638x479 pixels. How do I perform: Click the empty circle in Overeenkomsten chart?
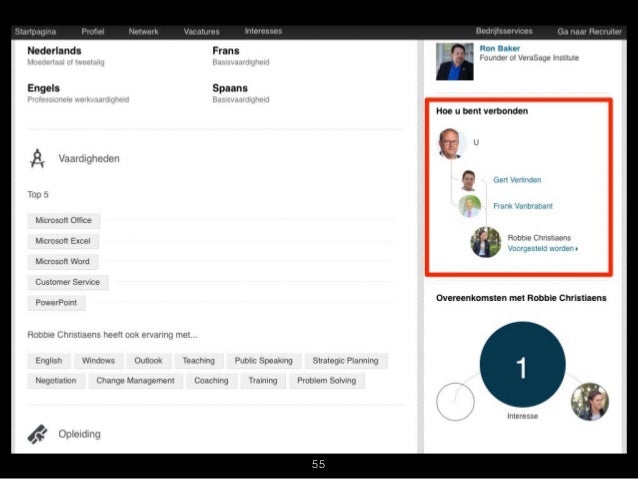455,402
